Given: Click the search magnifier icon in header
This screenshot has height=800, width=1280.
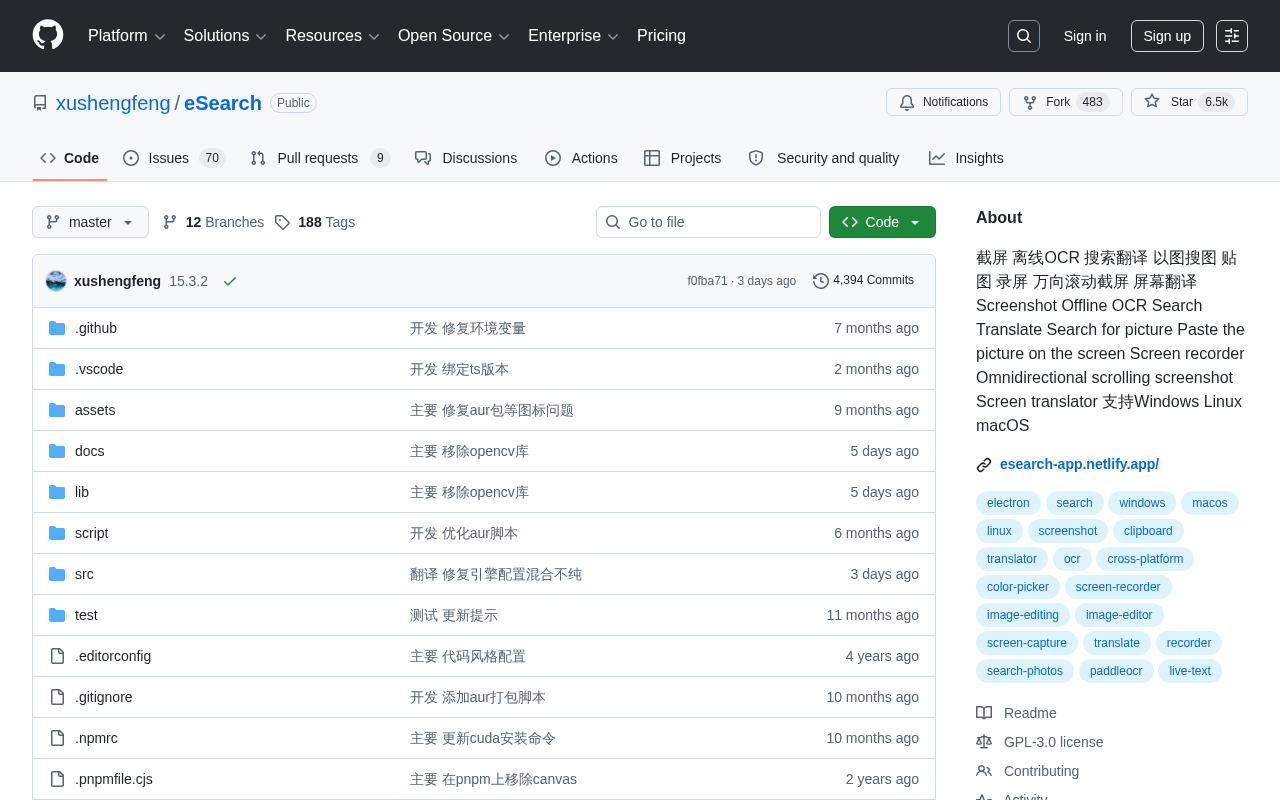Looking at the screenshot, I should [x=1024, y=36].
